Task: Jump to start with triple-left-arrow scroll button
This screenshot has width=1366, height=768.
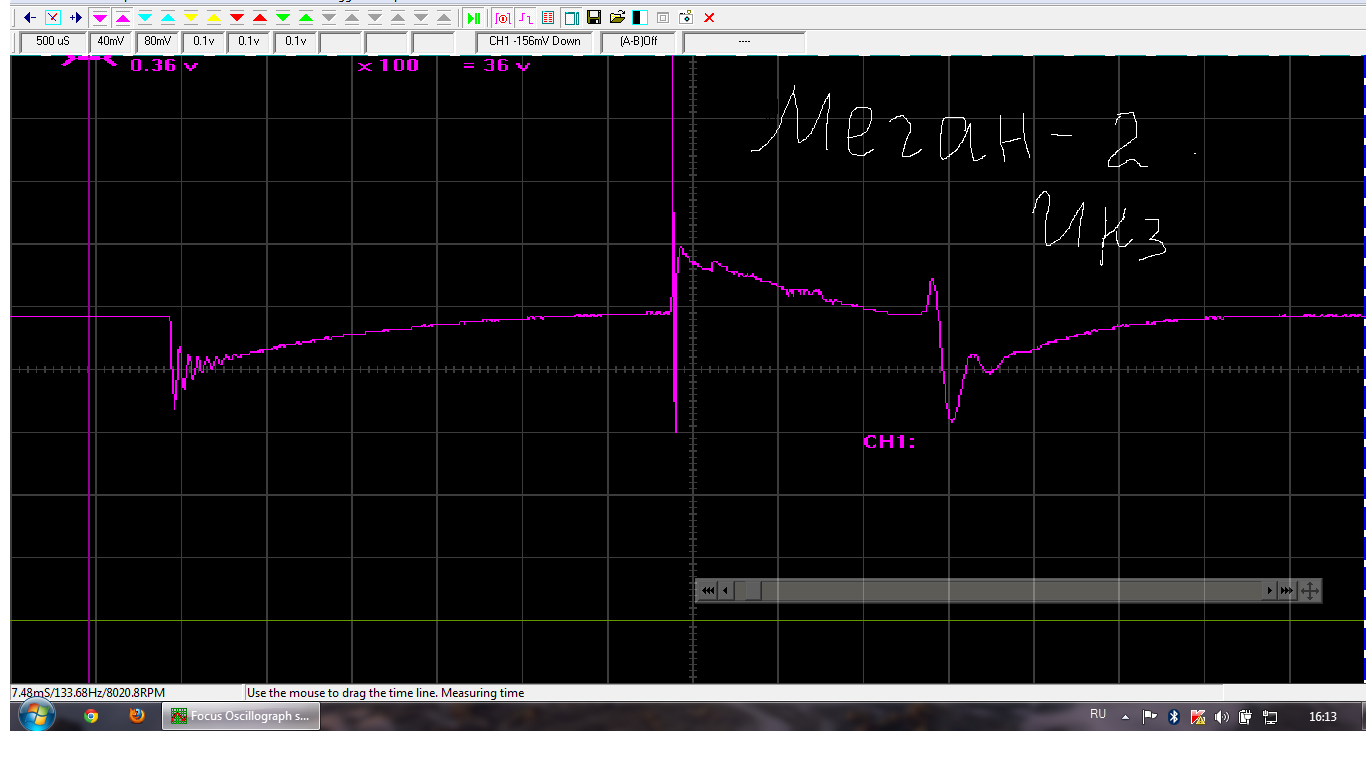Action: tap(708, 591)
